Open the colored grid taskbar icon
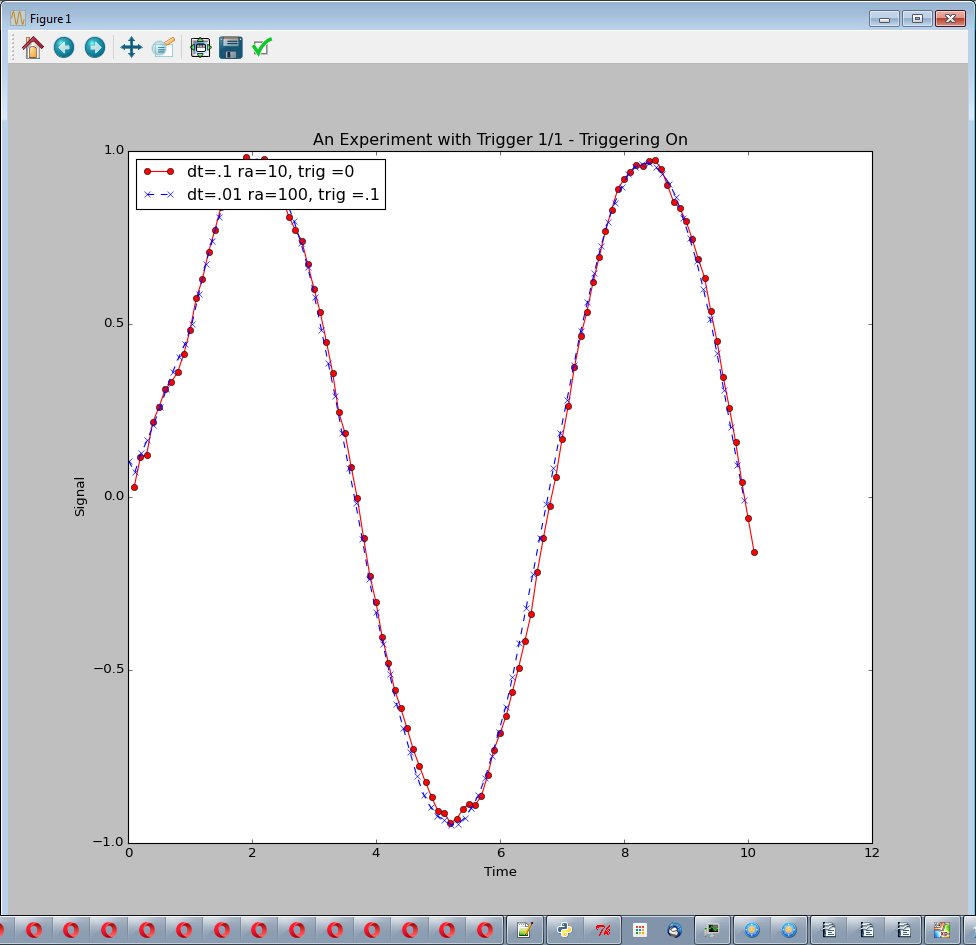The height and width of the screenshot is (945, 976). pos(639,930)
